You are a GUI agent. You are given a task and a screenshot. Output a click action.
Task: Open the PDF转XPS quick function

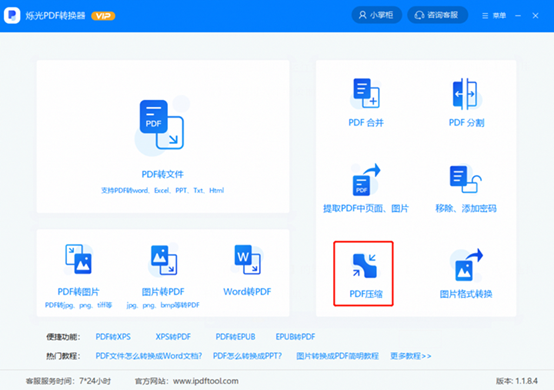(113, 337)
